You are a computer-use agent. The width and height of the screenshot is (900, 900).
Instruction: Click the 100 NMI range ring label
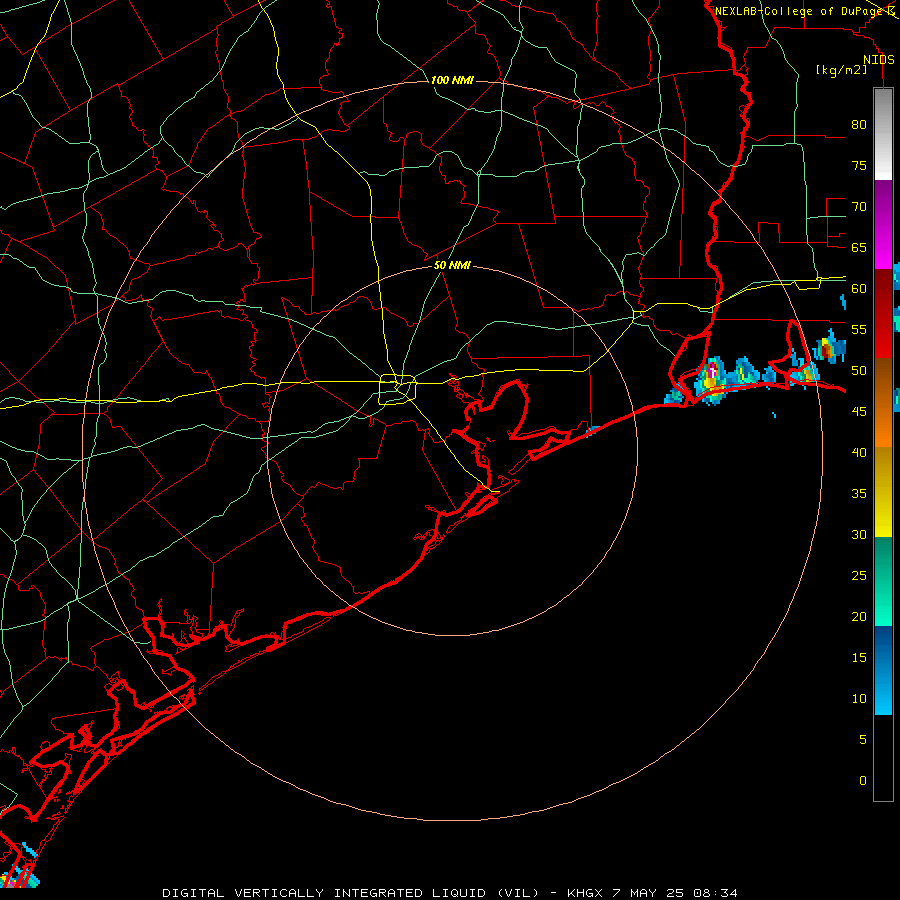pyautogui.click(x=452, y=80)
